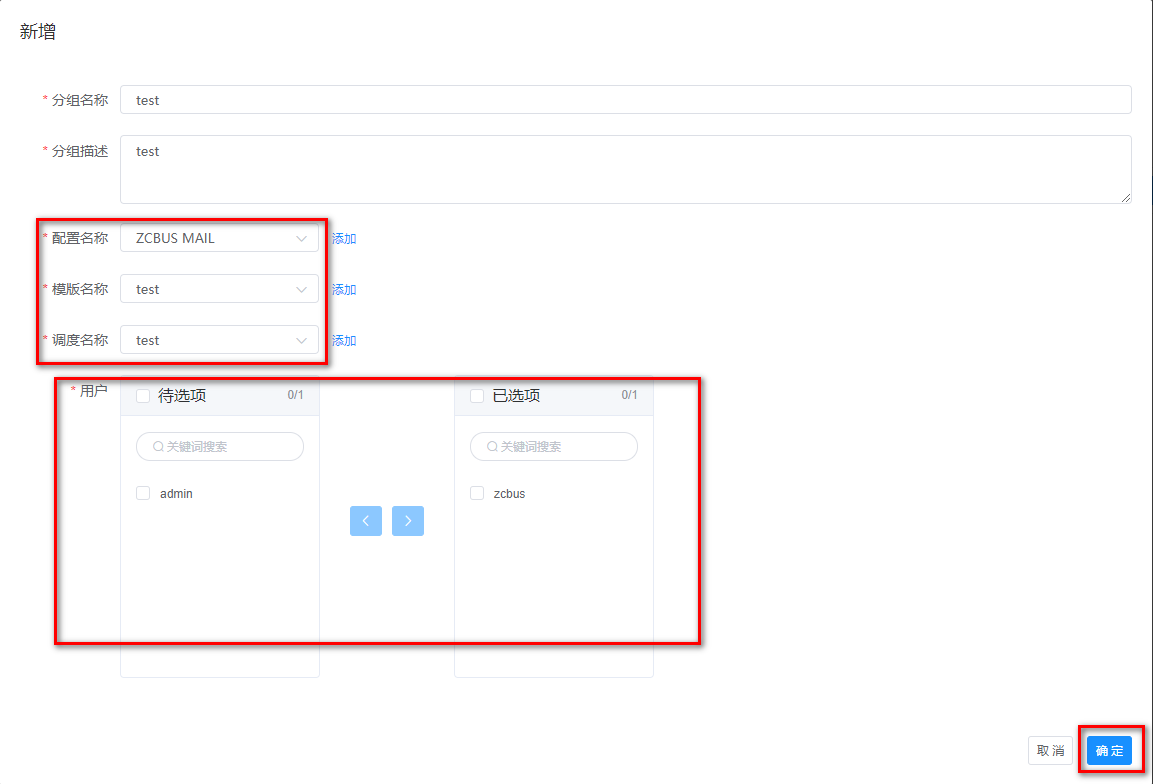Open the 配置名称 dropdown showing ZCBUS MAIL

(x=219, y=238)
